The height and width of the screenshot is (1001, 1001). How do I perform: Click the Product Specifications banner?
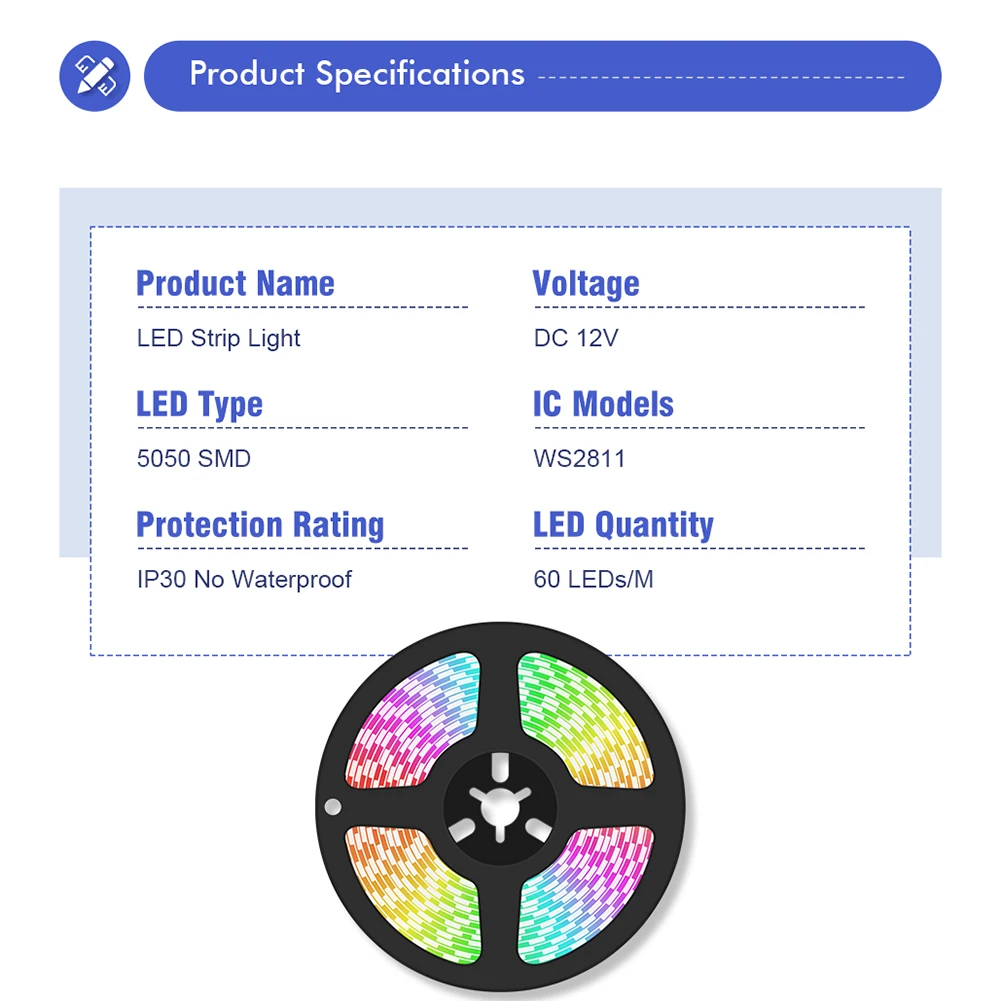pos(542,76)
